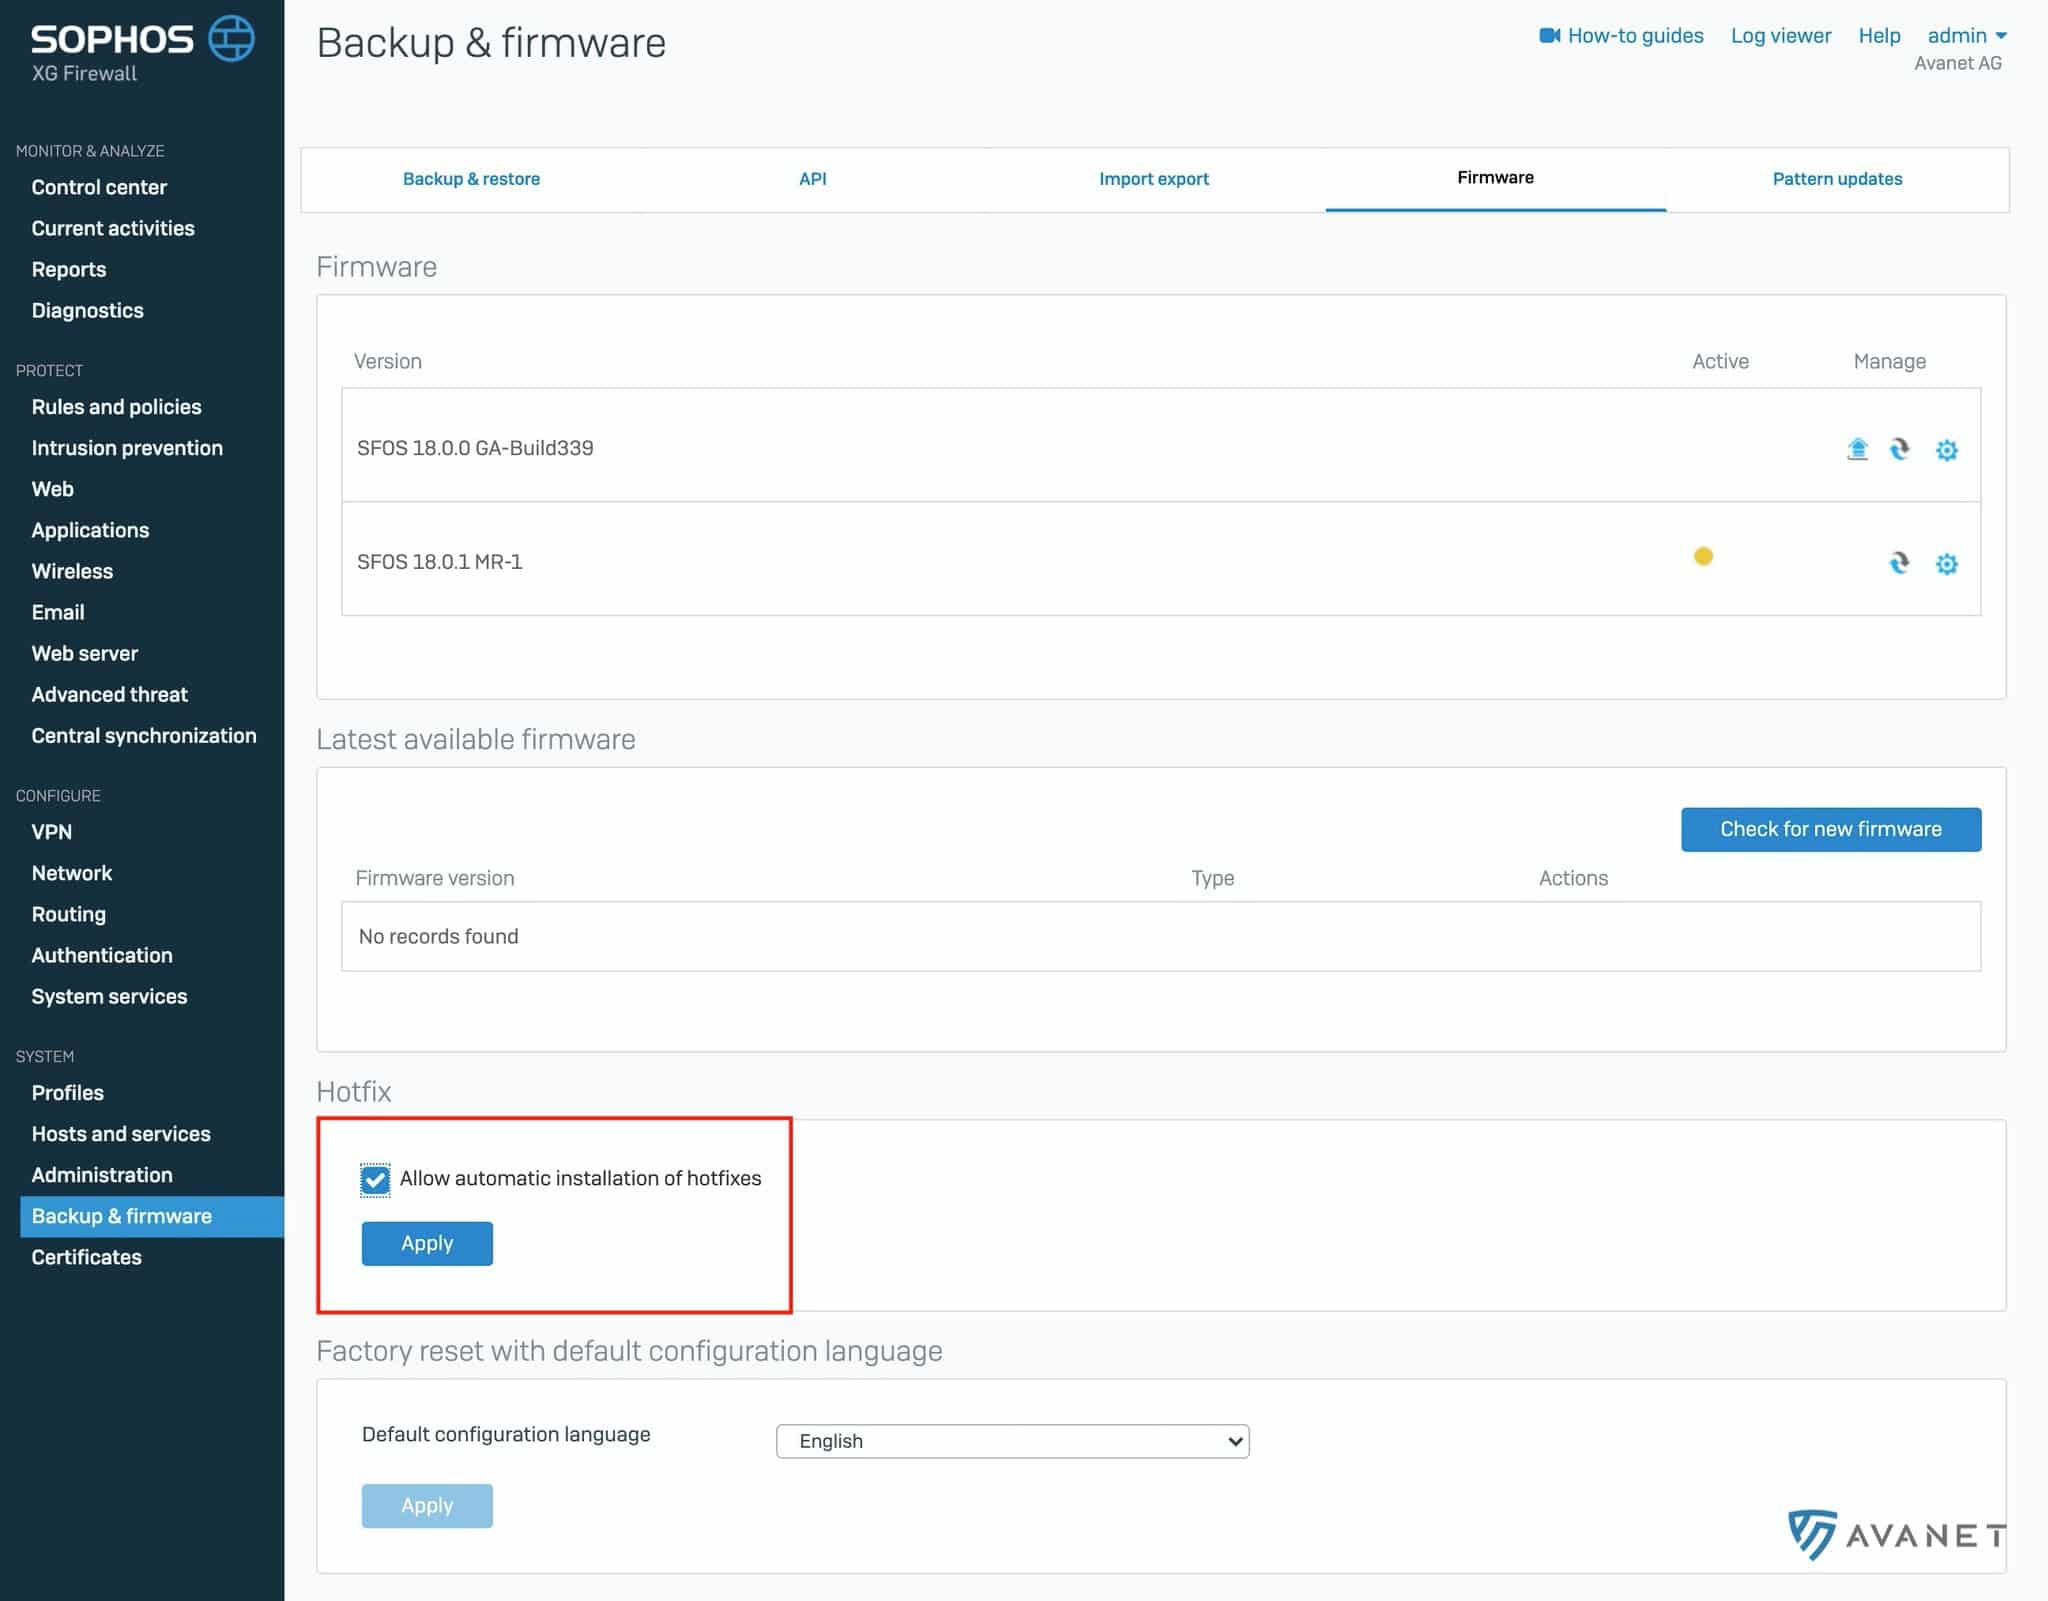The image size is (2048, 1601).
Task: Open Rules and policies in sidebar
Action: pyautogui.click(x=116, y=407)
